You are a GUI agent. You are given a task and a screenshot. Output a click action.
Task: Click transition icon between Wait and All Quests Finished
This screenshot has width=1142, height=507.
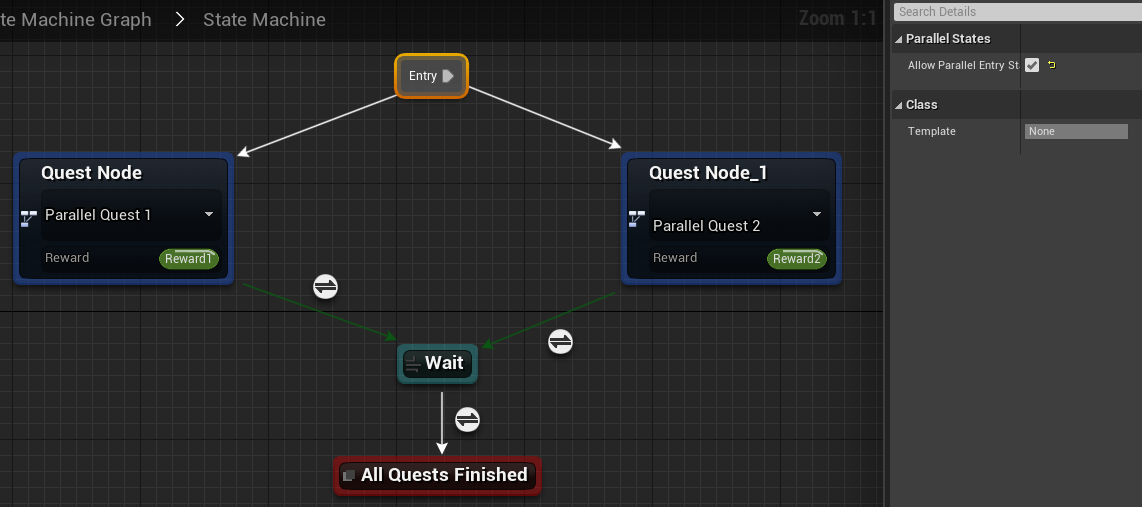click(467, 419)
